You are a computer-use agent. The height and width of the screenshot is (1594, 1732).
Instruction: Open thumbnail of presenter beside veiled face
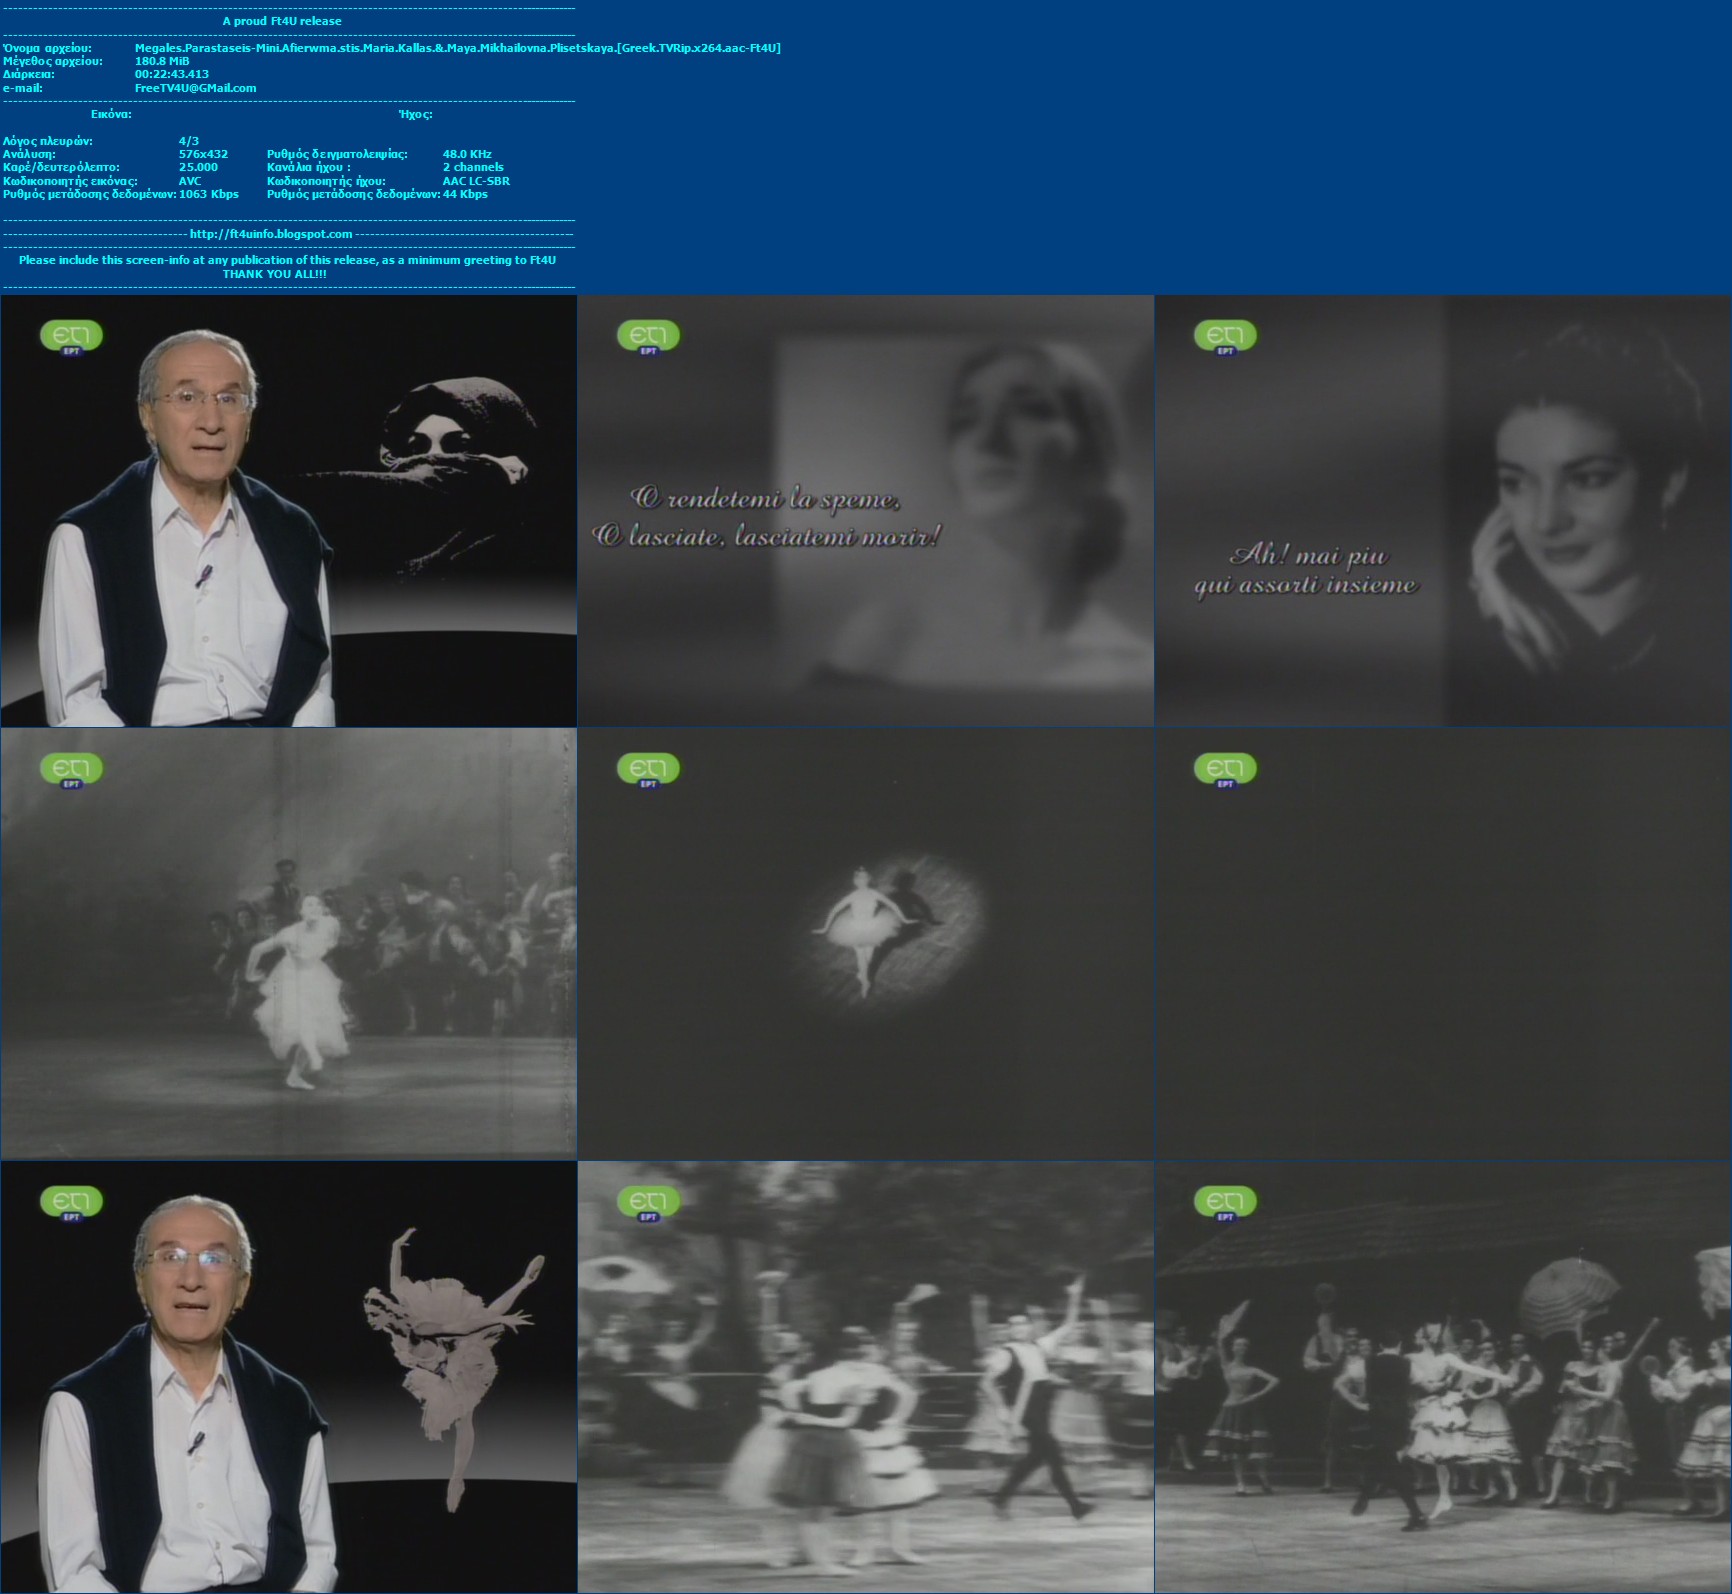pos(289,511)
